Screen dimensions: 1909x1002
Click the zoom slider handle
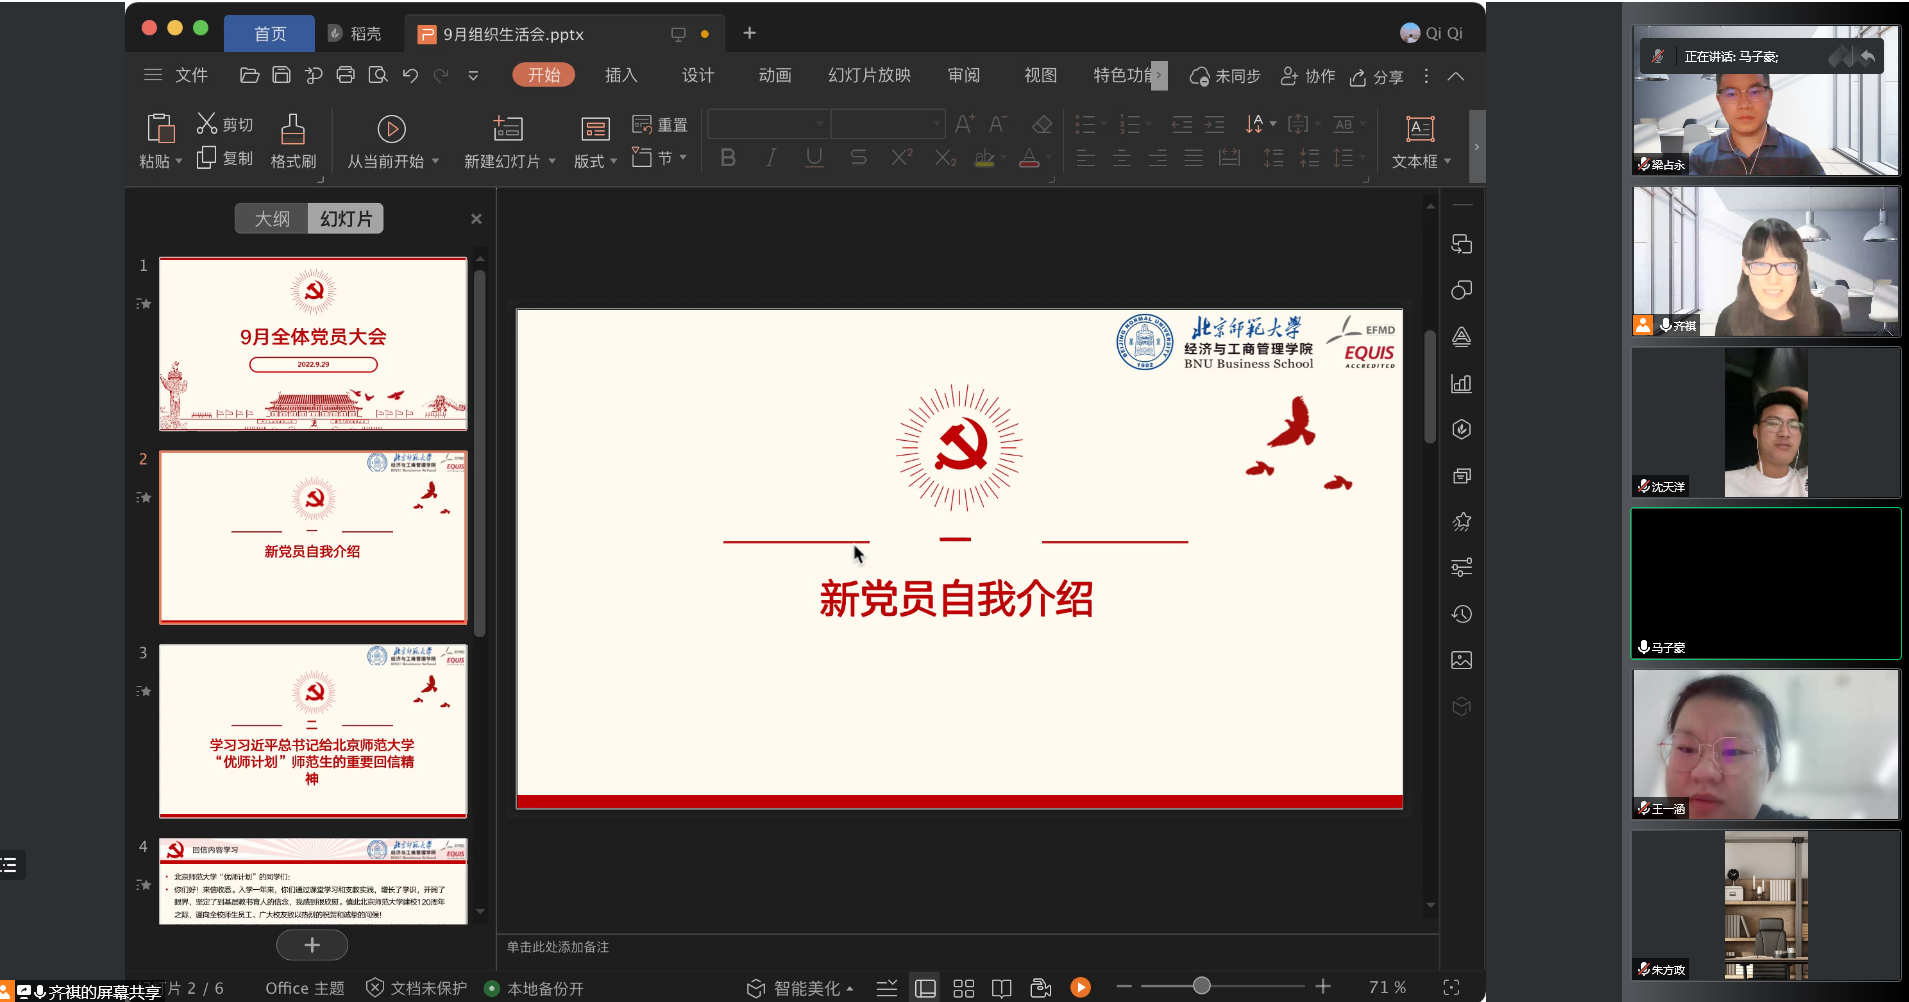coord(1201,987)
